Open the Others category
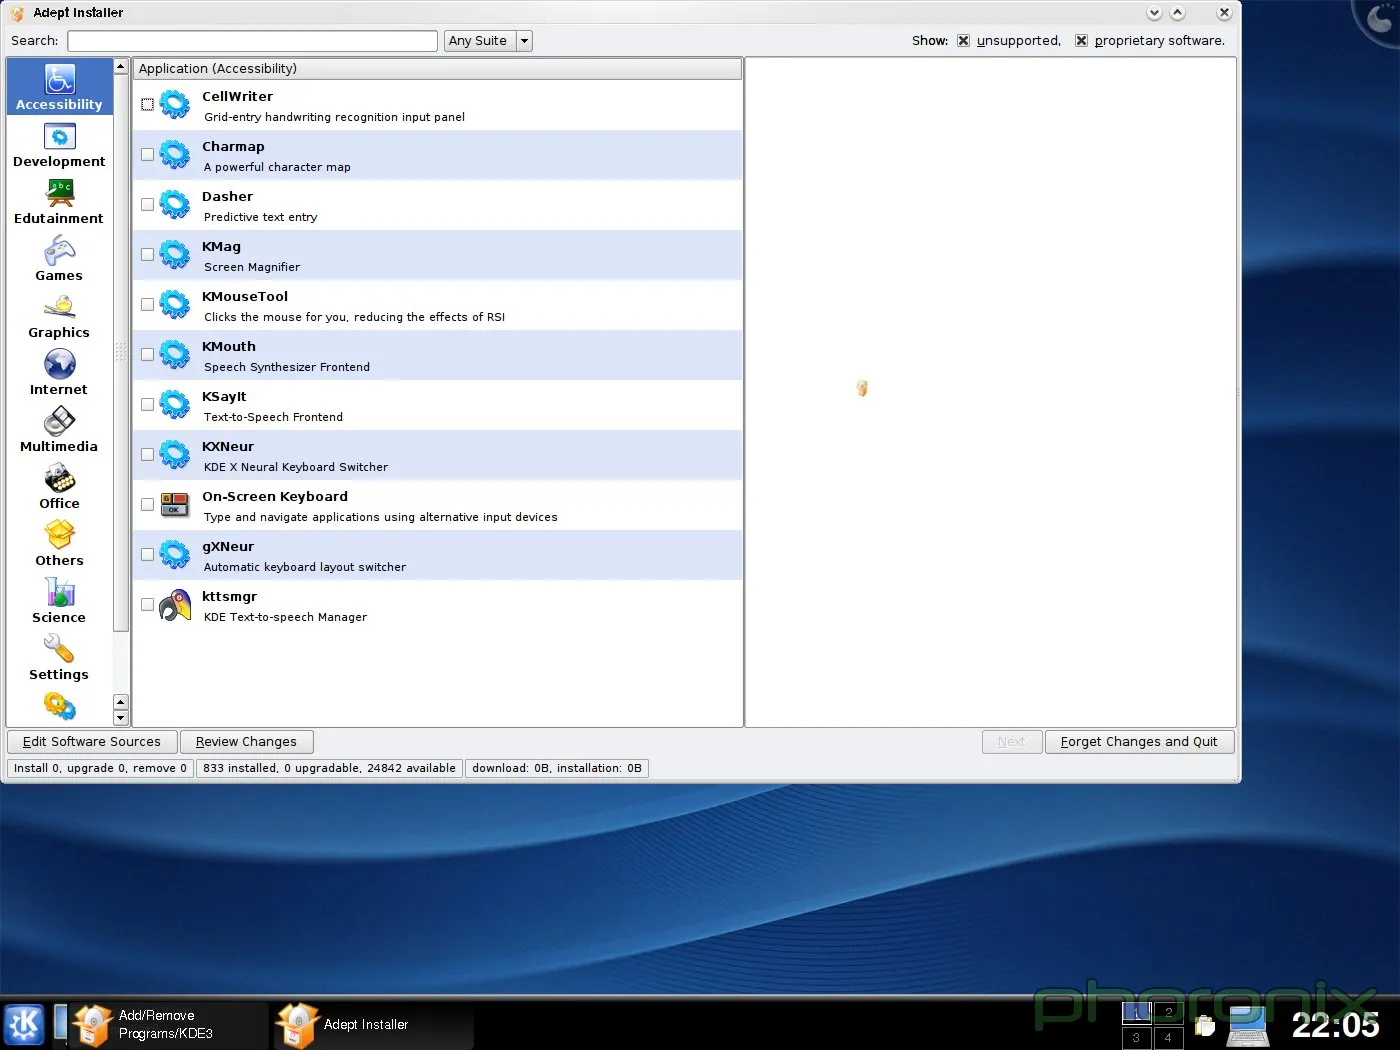 [59, 545]
